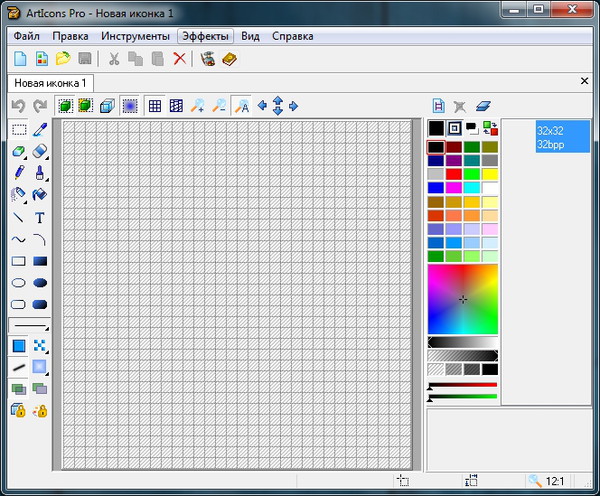Viewport: 600px width, 496px height.
Task: Toggle the pixel grid display button
Action: click(154, 105)
